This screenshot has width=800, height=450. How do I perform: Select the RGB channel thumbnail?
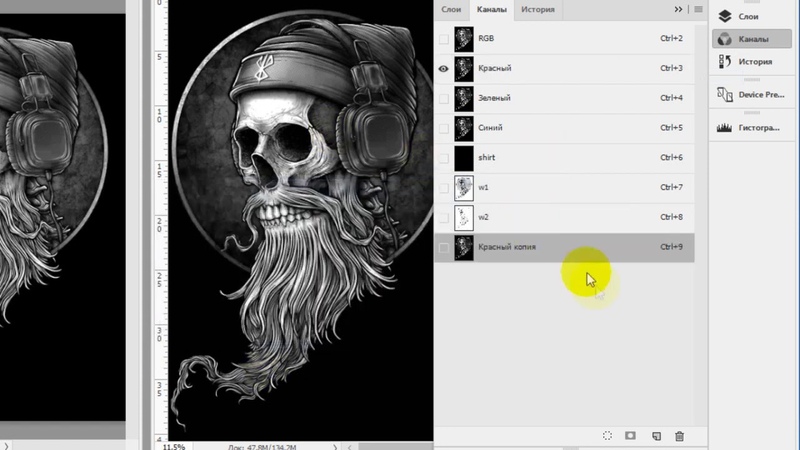tap(464, 39)
